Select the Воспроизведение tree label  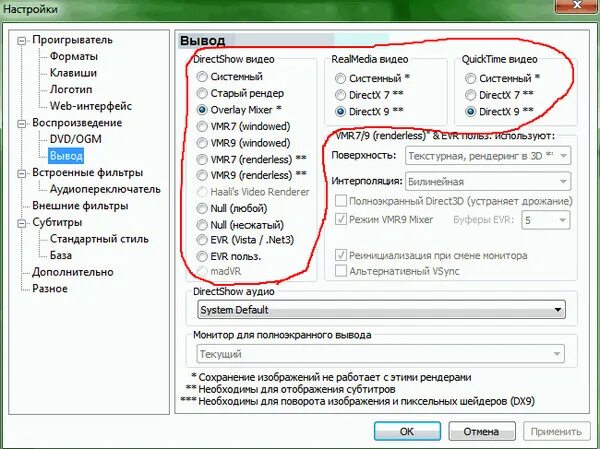click(x=77, y=122)
